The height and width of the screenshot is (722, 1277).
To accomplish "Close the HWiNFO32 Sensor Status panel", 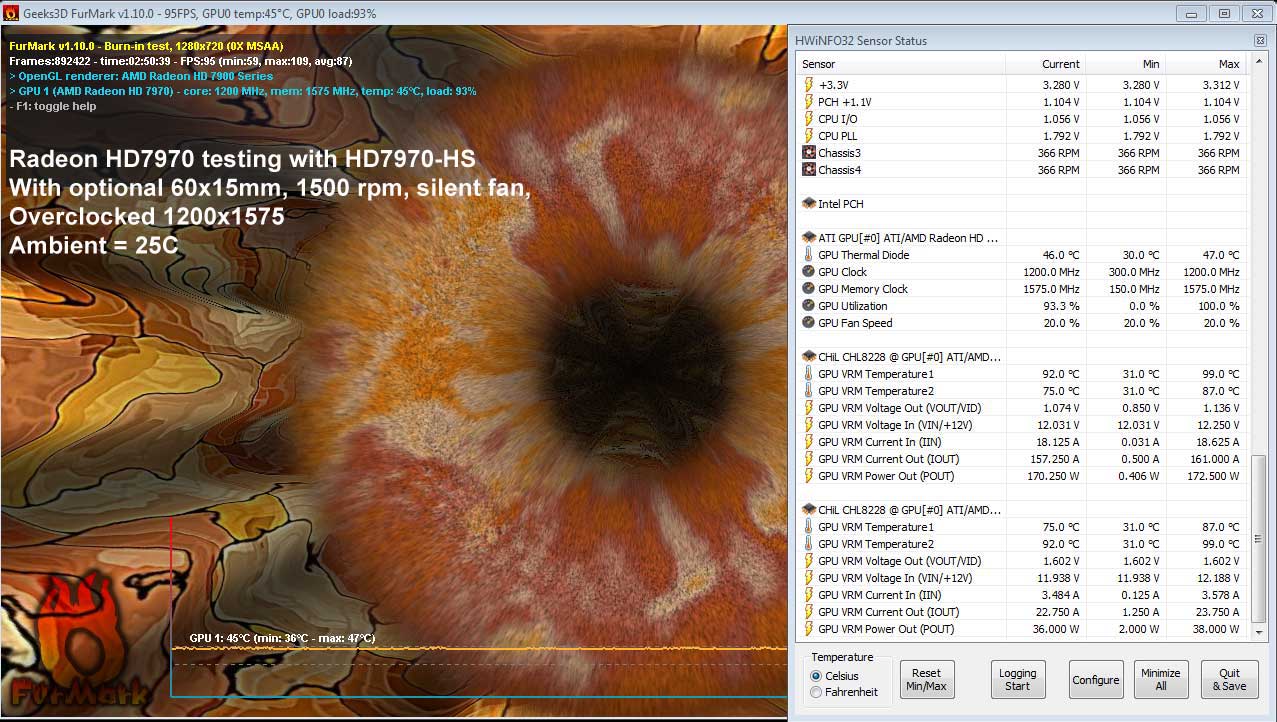I will (1260, 41).
